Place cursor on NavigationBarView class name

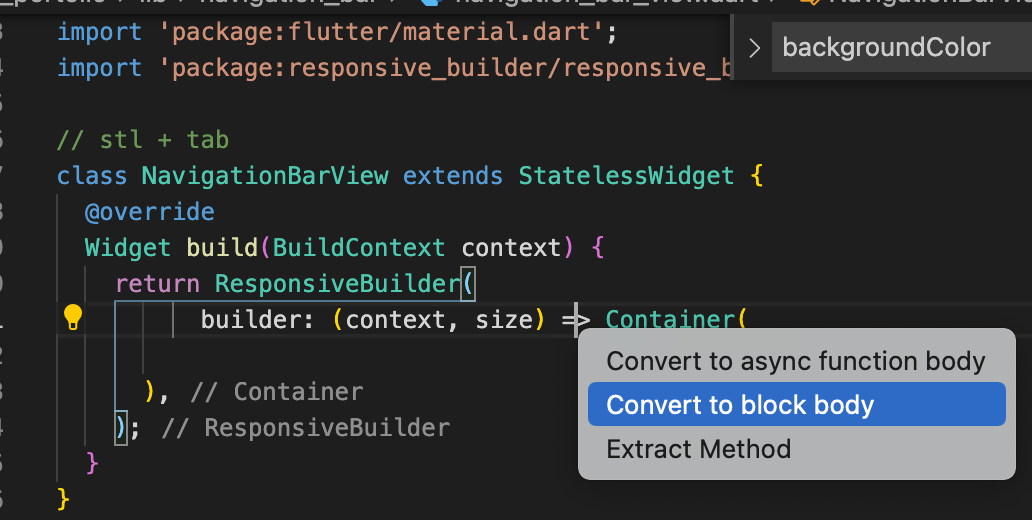[x=265, y=176]
